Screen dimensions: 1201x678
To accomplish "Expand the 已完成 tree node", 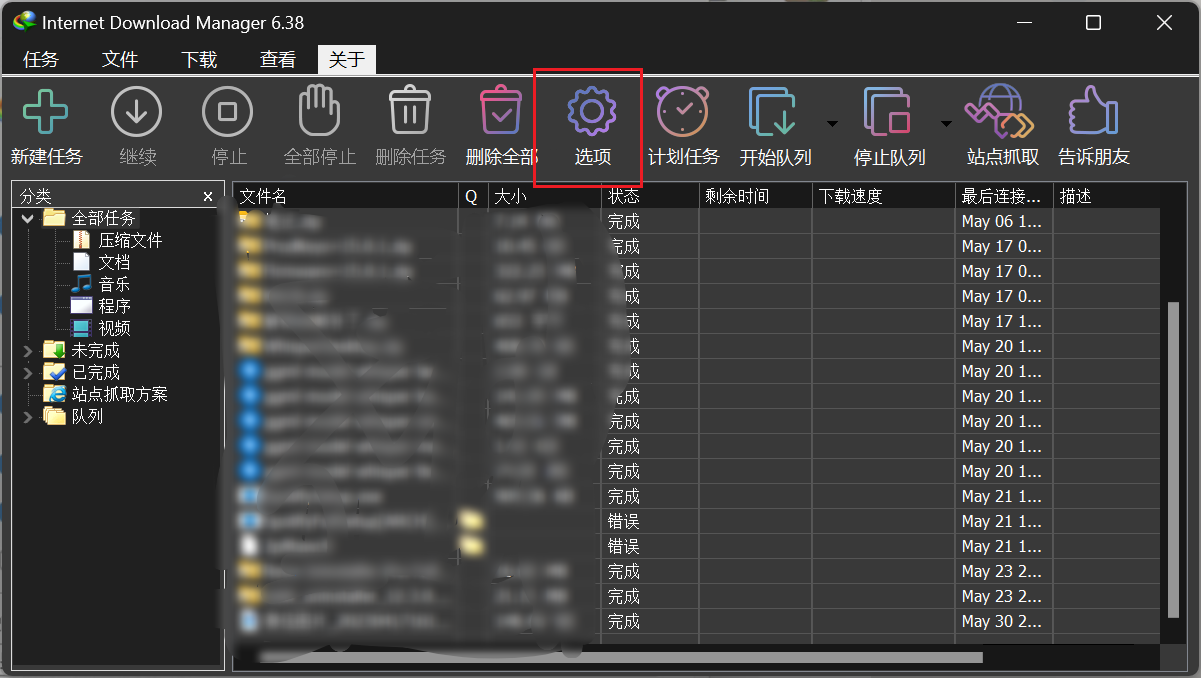I will tap(28, 373).
